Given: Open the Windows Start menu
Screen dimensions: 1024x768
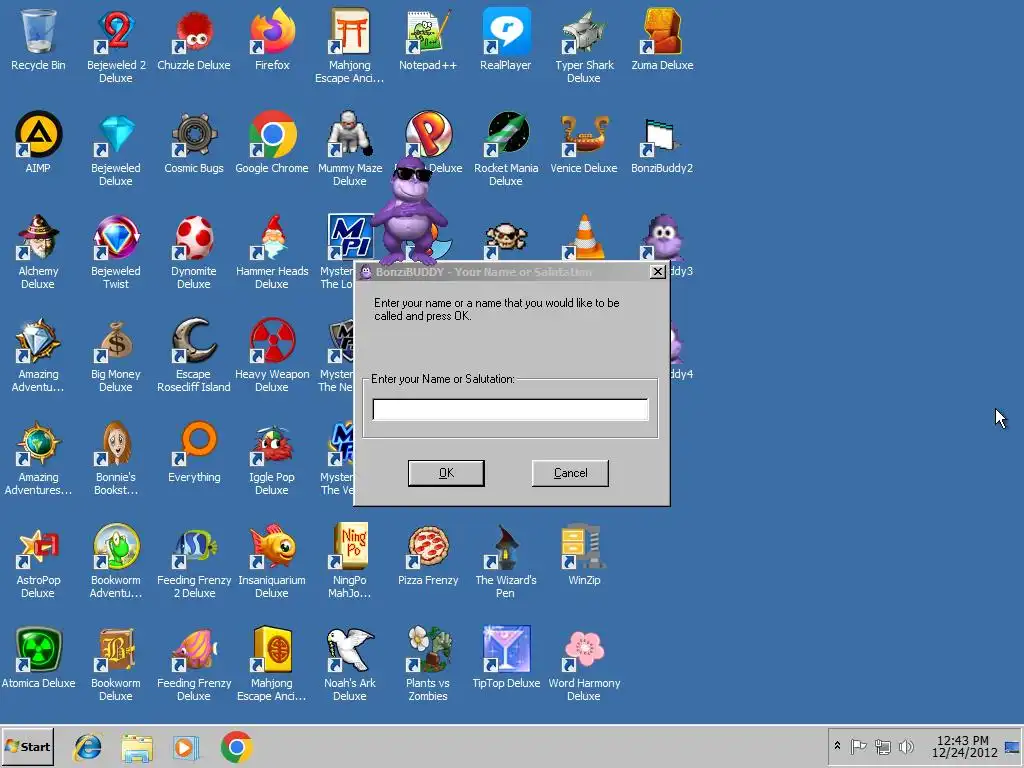Looking at the screenshot, I should [x=27, y=746].
